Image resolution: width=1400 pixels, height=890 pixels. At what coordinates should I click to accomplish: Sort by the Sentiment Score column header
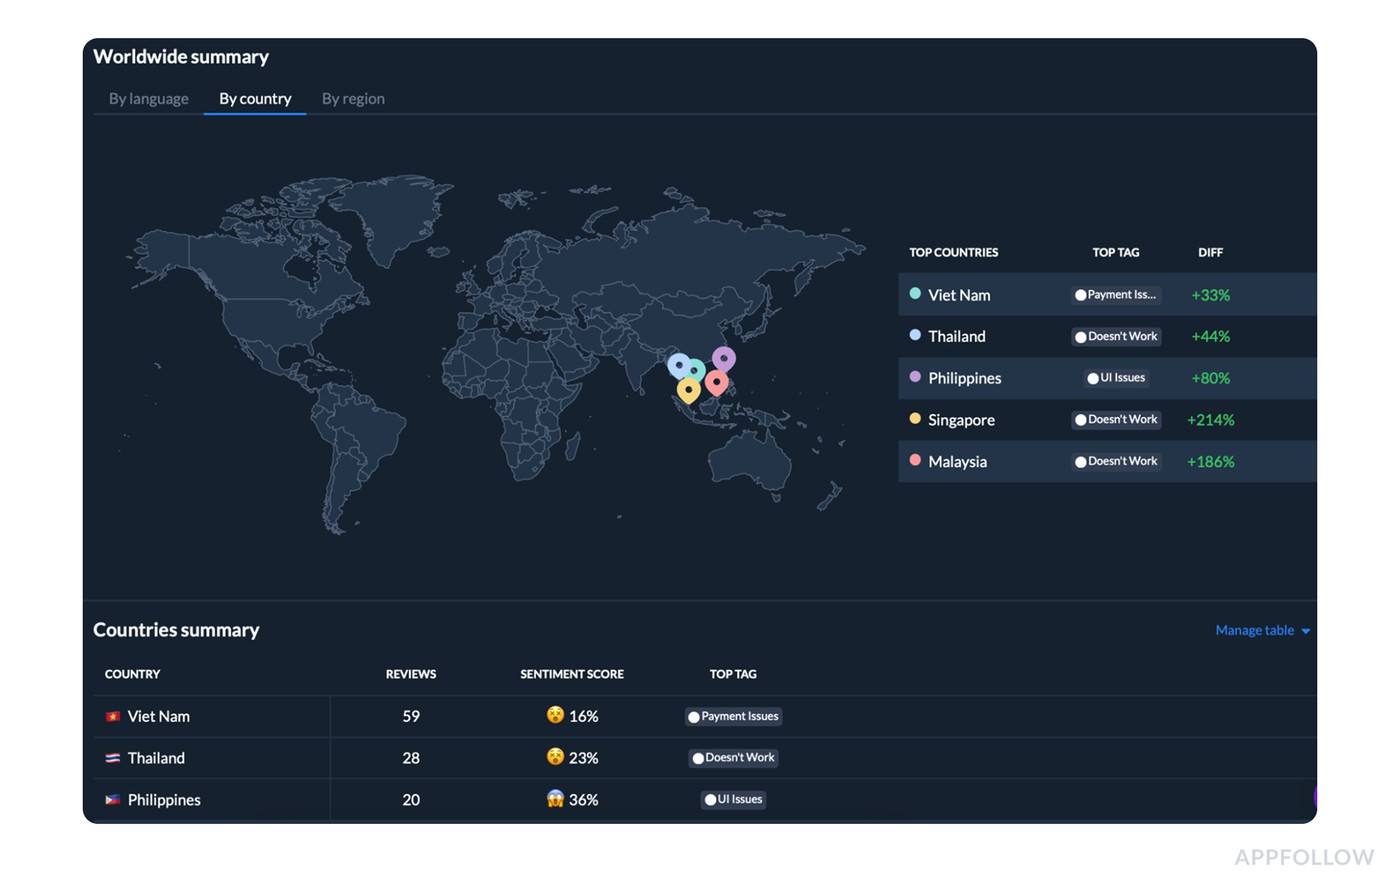click(571, 674)
